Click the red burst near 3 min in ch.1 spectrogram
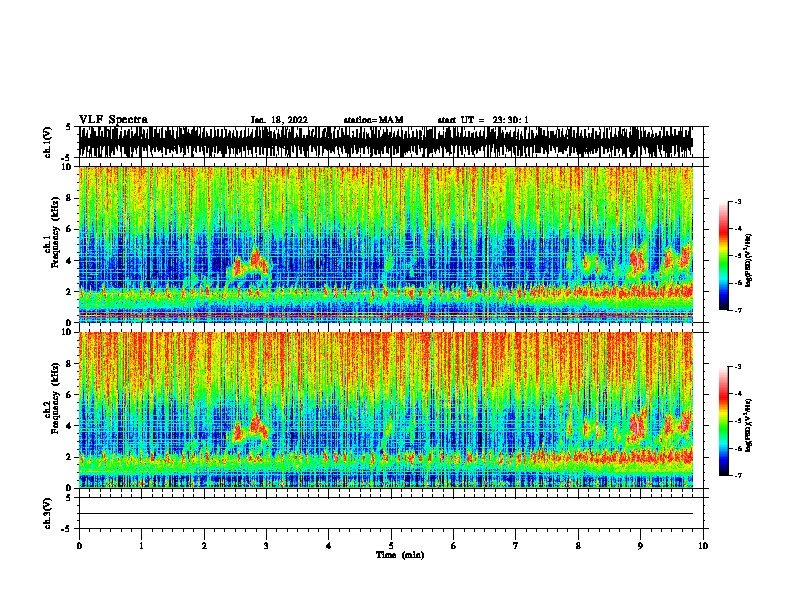This screenshot has height=612, width=792. pos(251,264)
